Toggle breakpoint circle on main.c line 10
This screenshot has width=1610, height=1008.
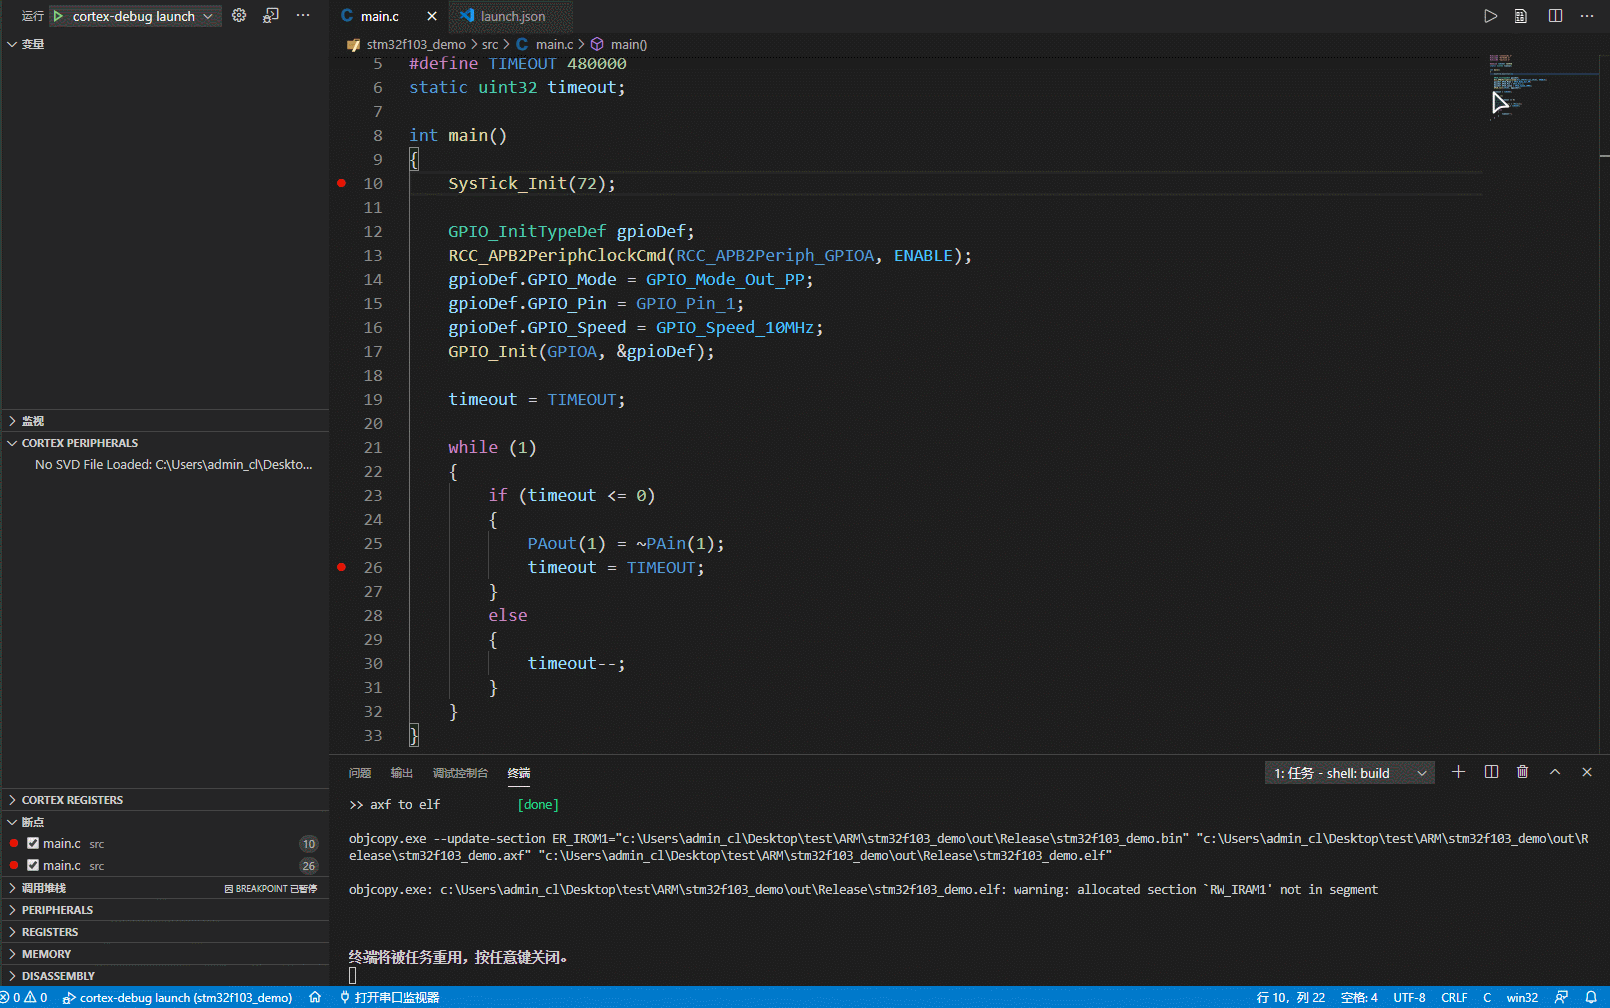pyautogui.click(x=341, y=183)
